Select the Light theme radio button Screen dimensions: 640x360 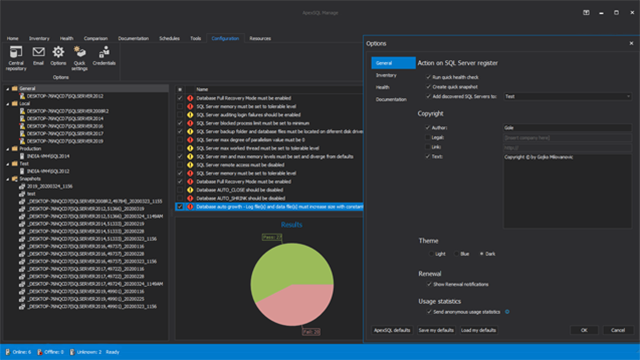click(431, 254)
